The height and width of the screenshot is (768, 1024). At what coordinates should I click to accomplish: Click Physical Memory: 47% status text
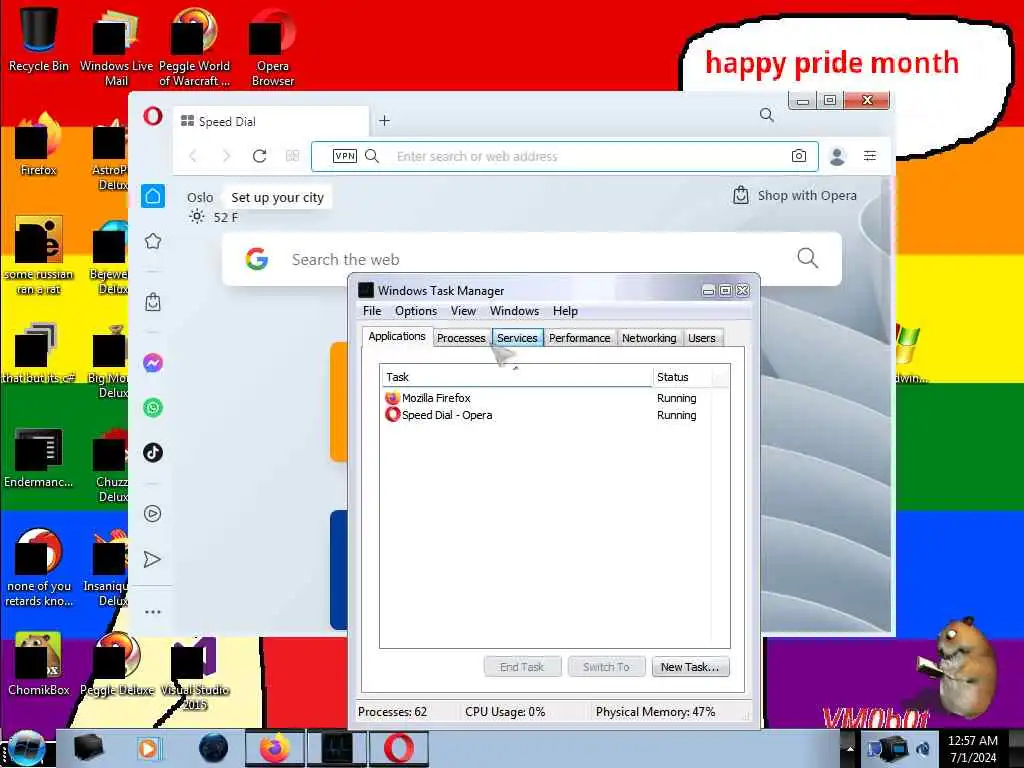coord(655,712)
